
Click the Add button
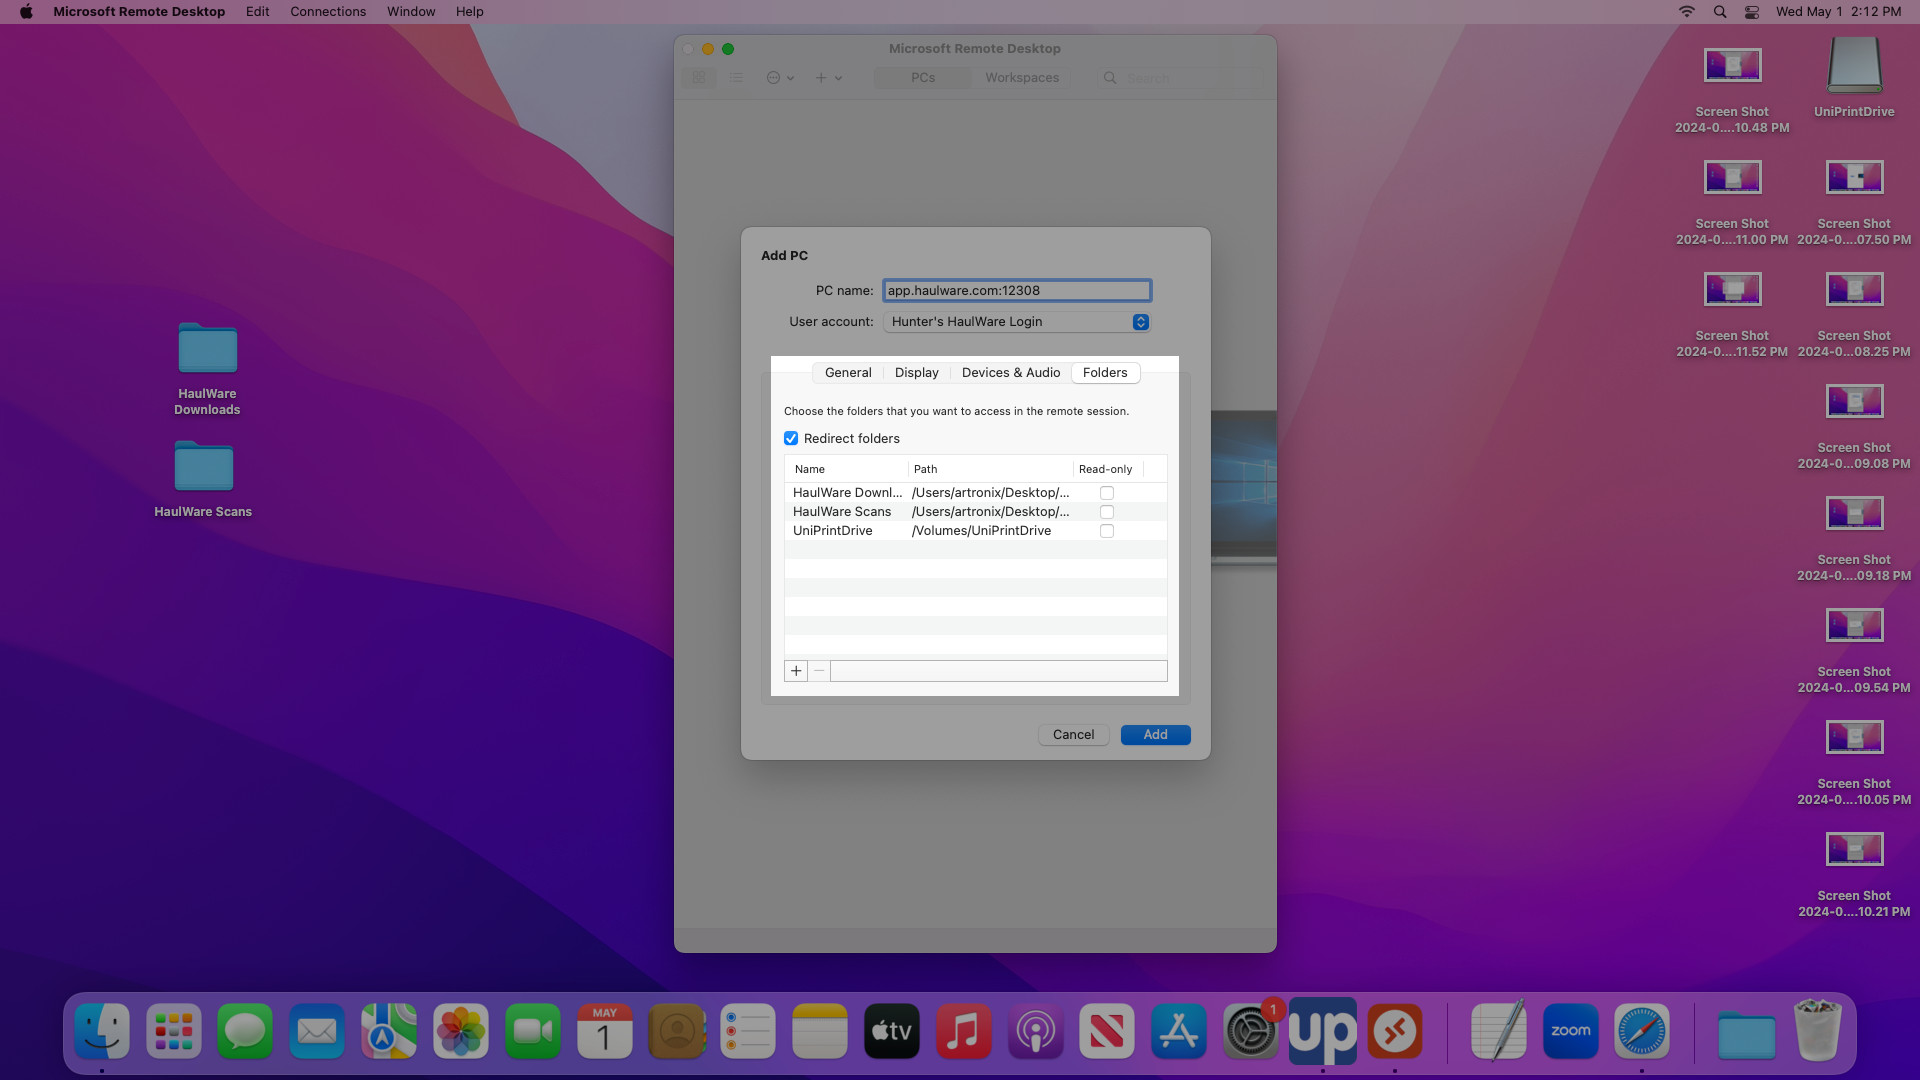click(x=1155, y=735)
